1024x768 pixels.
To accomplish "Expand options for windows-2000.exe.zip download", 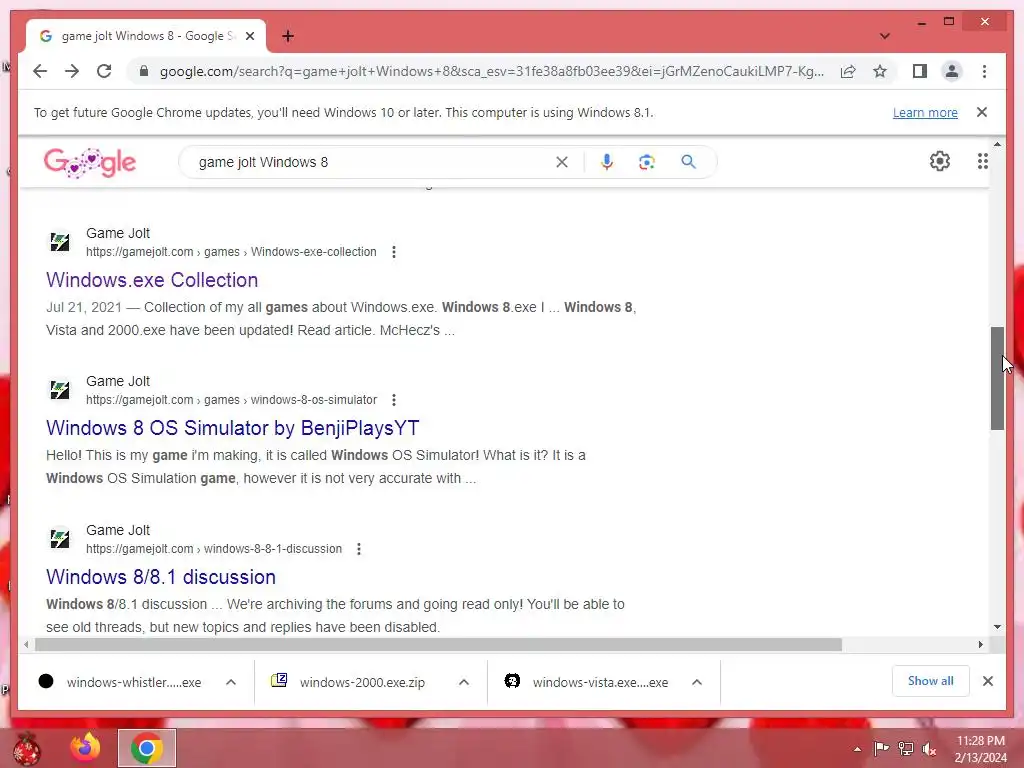I will [x=464, y=682].
